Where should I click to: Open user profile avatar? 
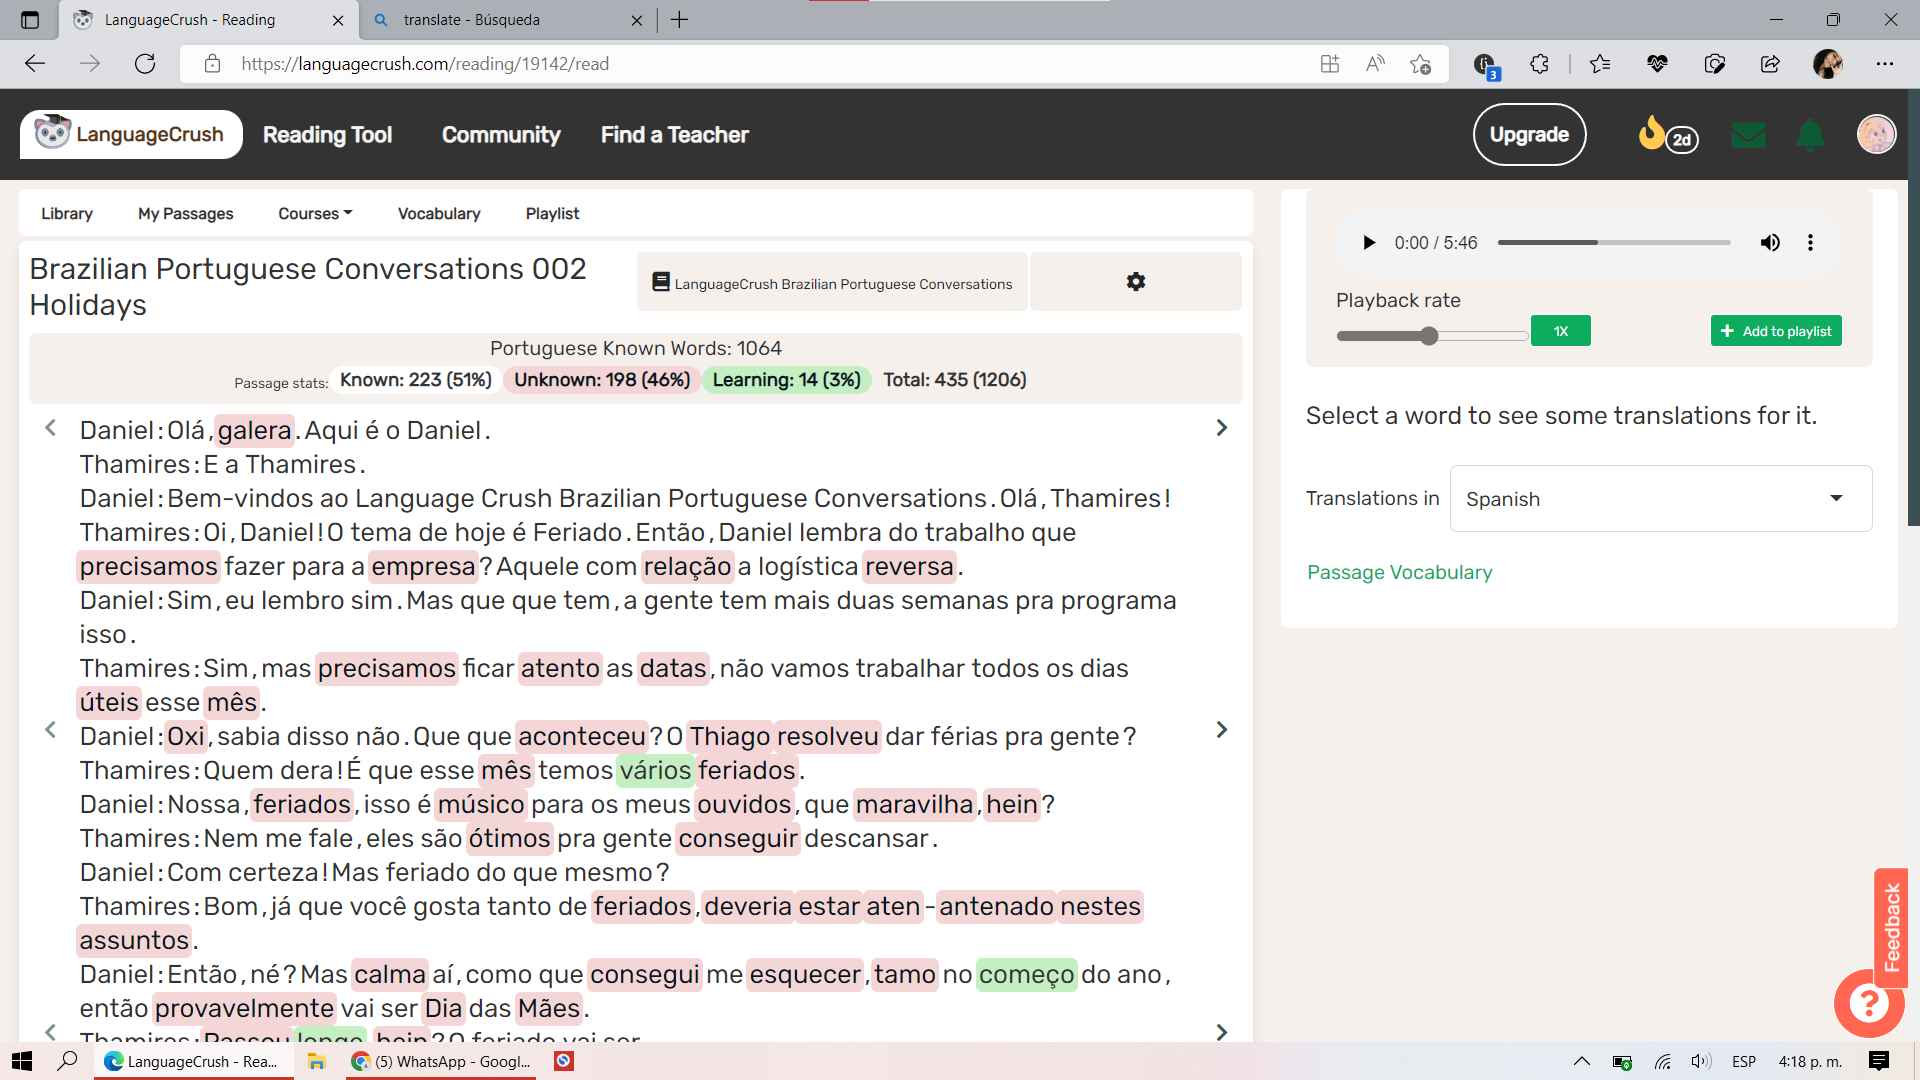click(1875, 135)
